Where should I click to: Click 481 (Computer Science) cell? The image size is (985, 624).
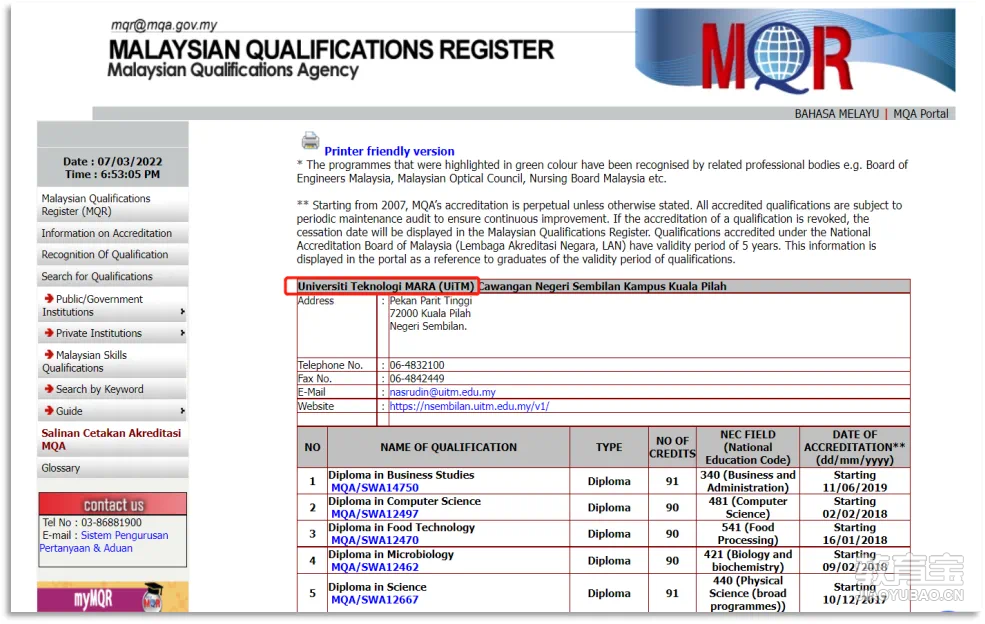point(748,508)
